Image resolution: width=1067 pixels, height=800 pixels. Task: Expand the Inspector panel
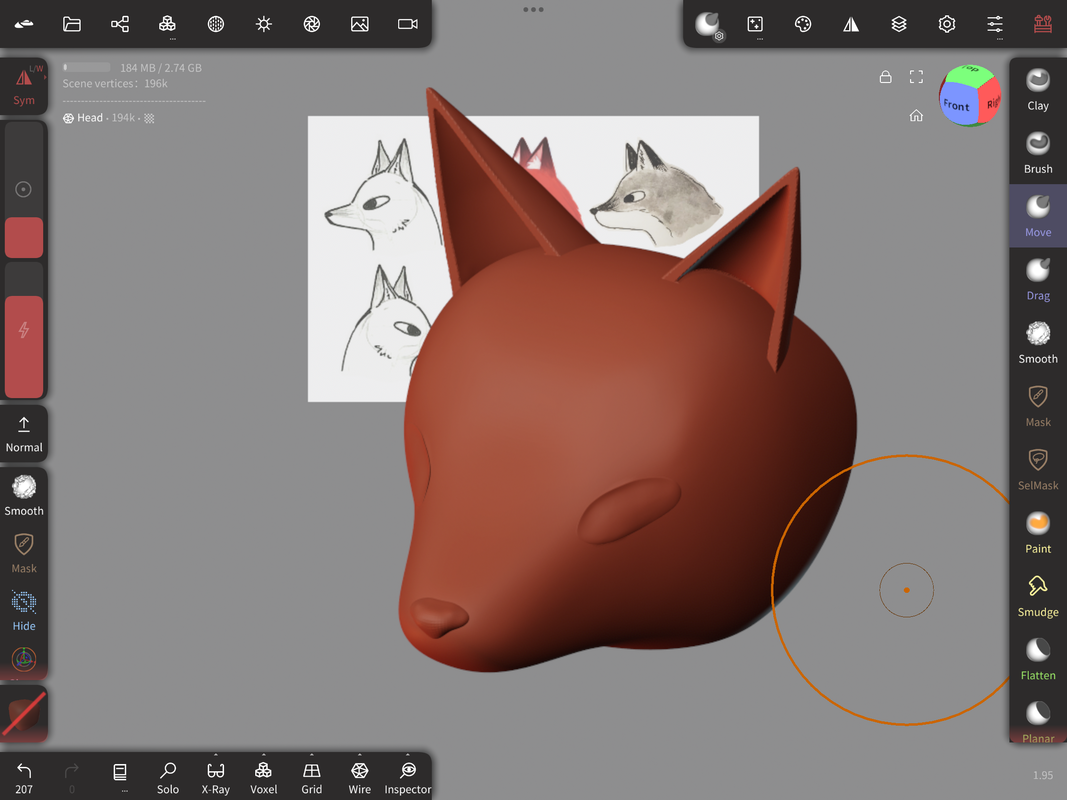(408, 776)
